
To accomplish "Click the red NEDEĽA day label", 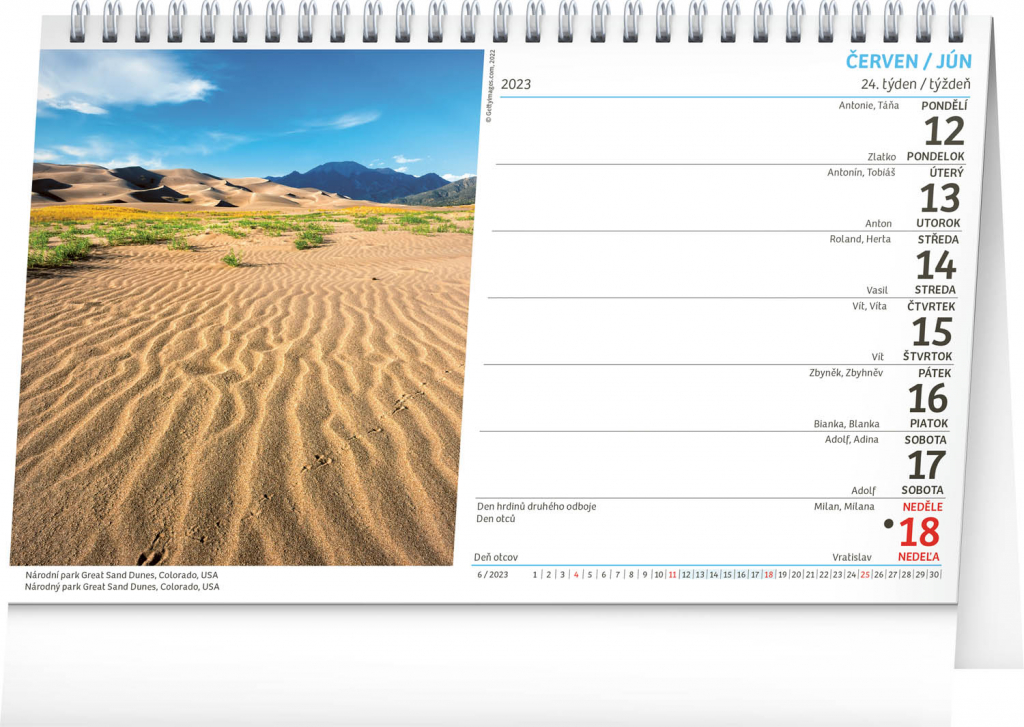I will click(918, 557).
